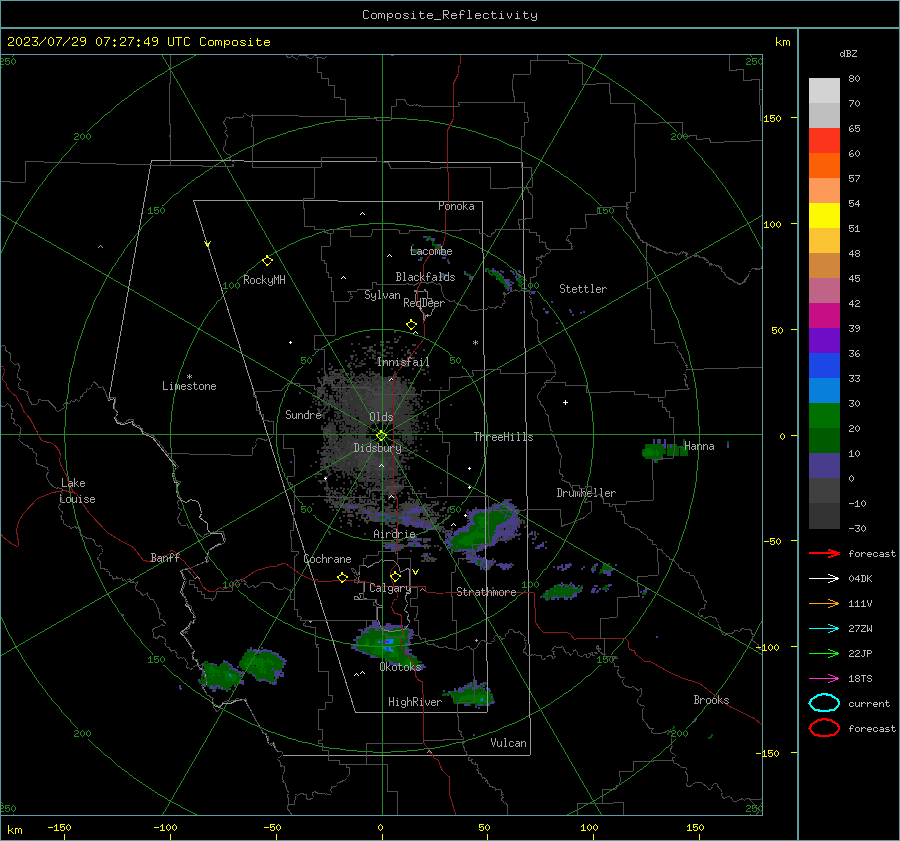The image size is (900, 841).
Task: Click the HighRiver label
Action: click(415, 702)
